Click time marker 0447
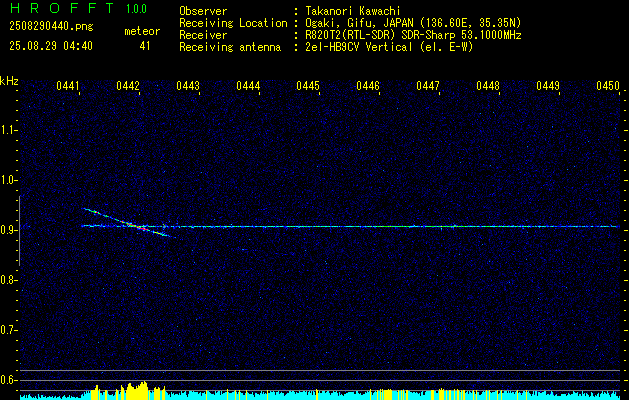This screenshot has width=629, height=400. pyautogui.click(x=428, y=85)
